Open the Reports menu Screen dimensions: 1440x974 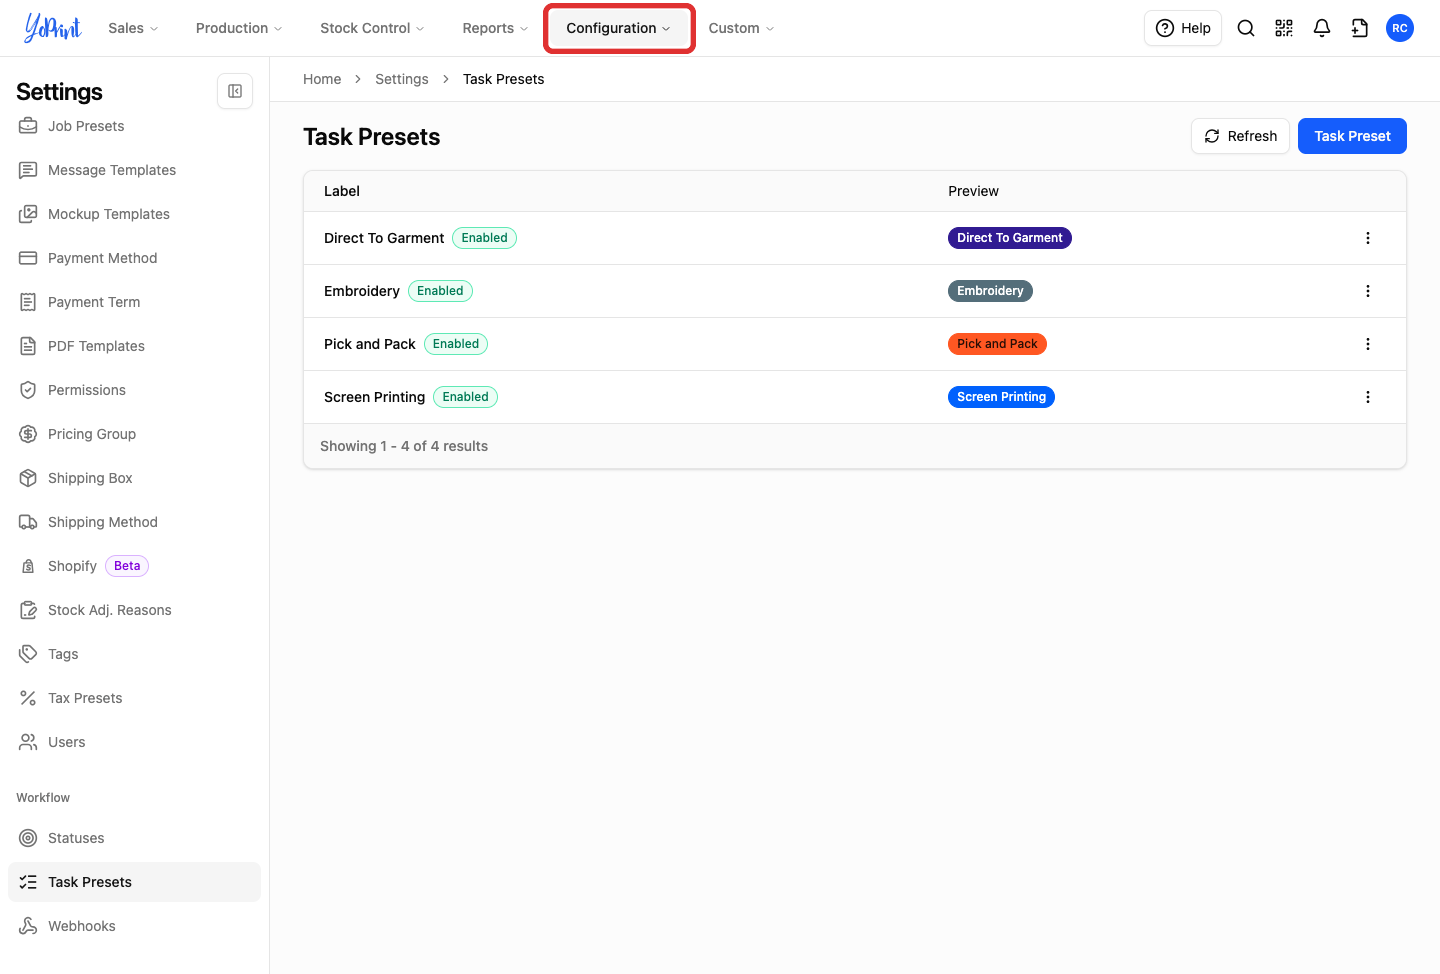coord(495,28)
